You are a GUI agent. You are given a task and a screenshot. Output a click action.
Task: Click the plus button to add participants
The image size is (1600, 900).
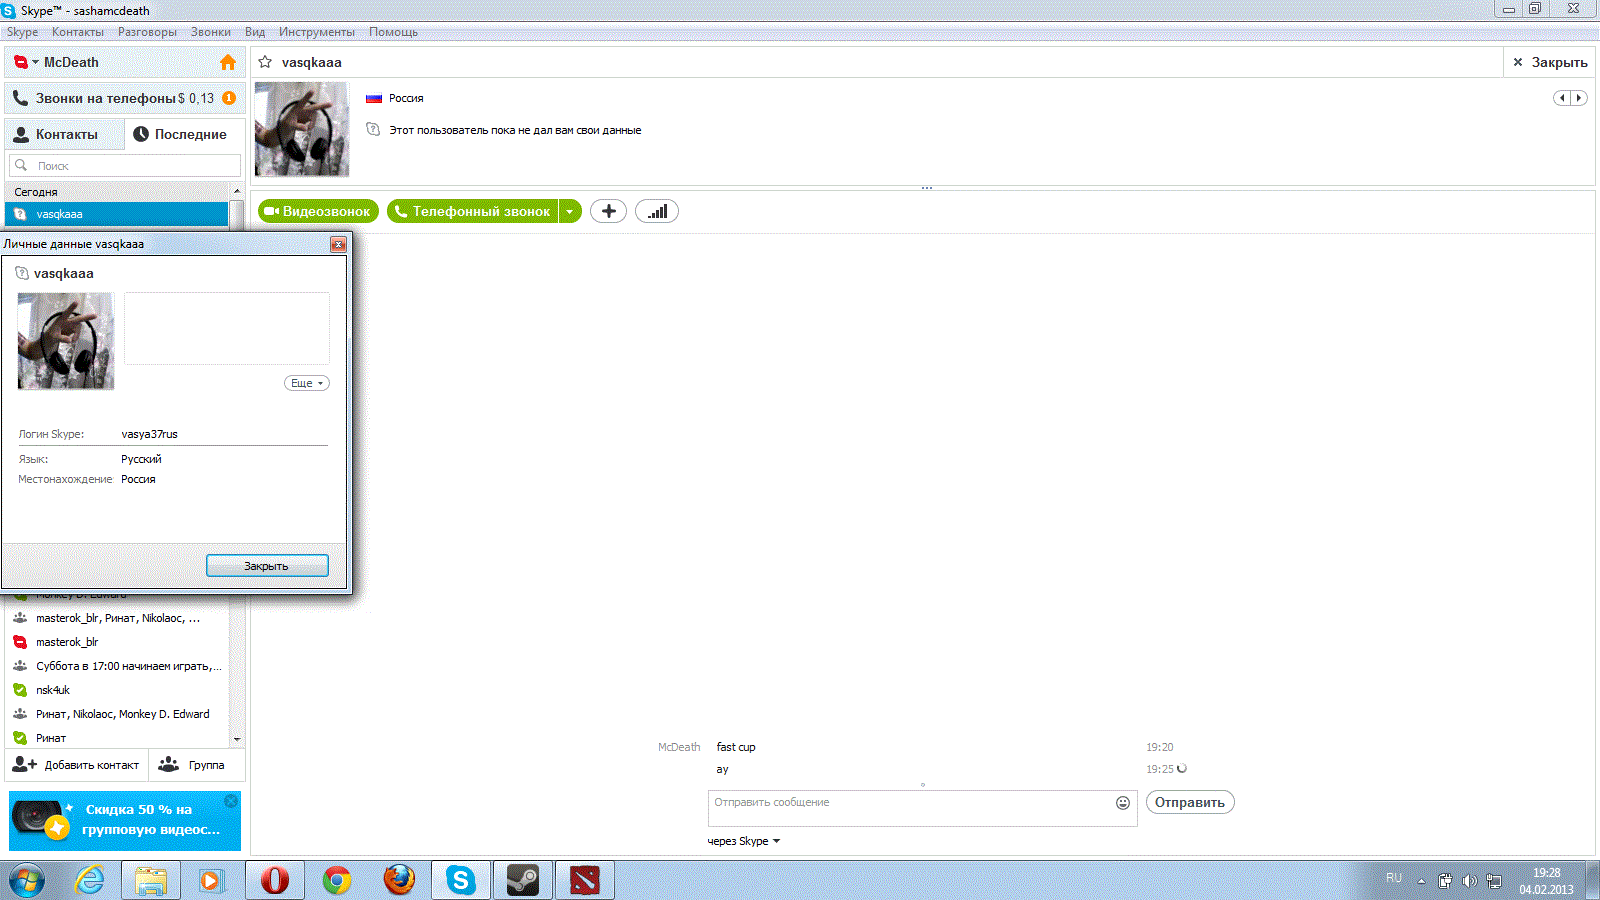pyautogui.click(x=608, y=211)
